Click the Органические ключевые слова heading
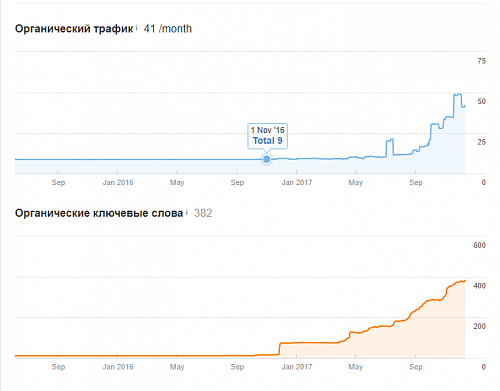 click(x=99, y=213)
